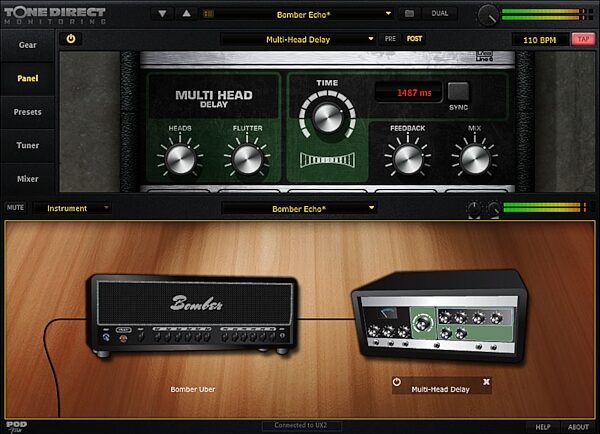Mute the input with the MUTE button

click(15, 207)
